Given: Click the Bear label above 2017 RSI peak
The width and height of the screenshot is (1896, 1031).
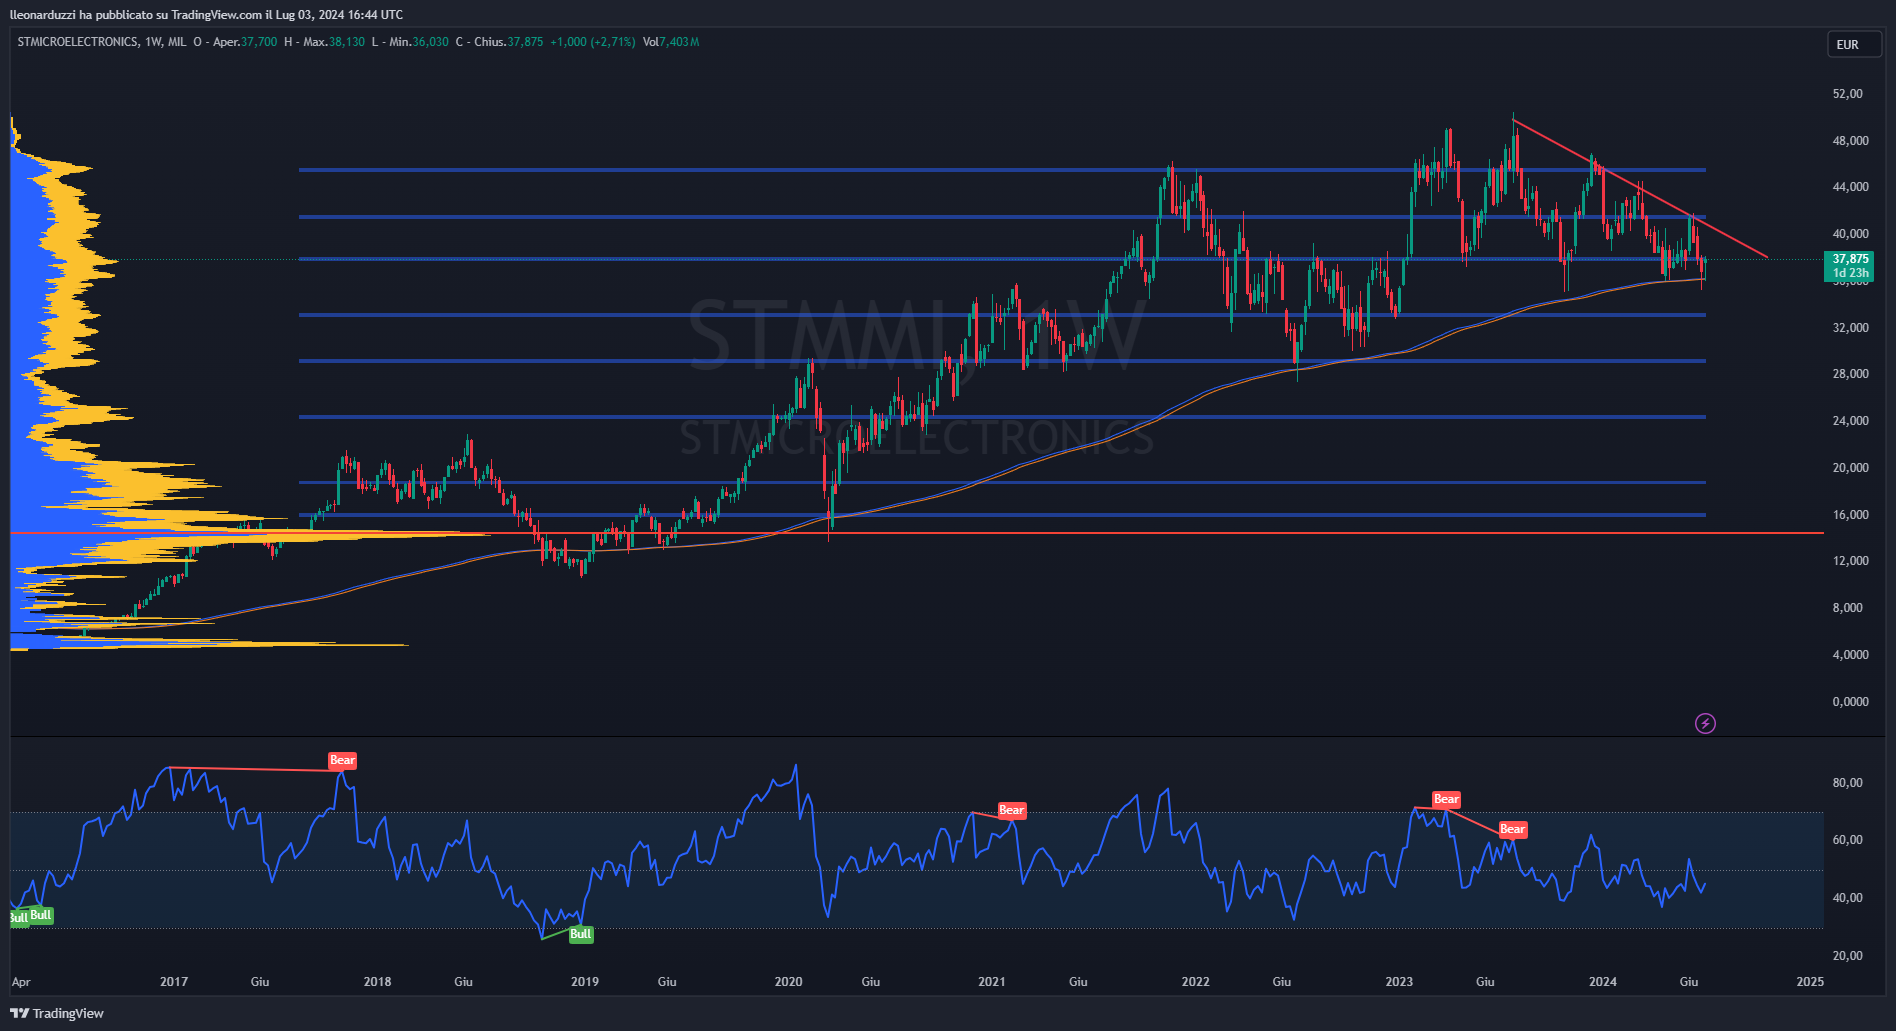Looking at the screenshot, I should coord(342,761).
